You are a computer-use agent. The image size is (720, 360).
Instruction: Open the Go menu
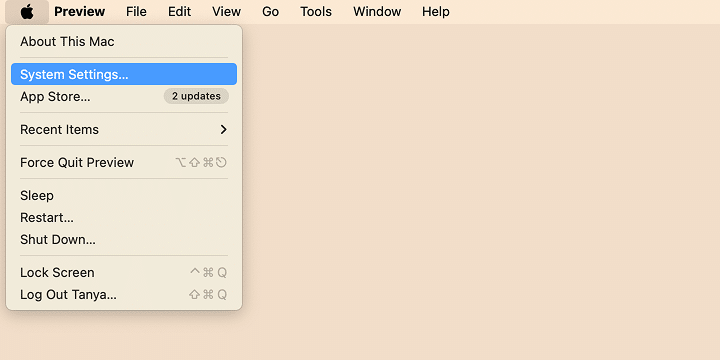click(270, 11)
